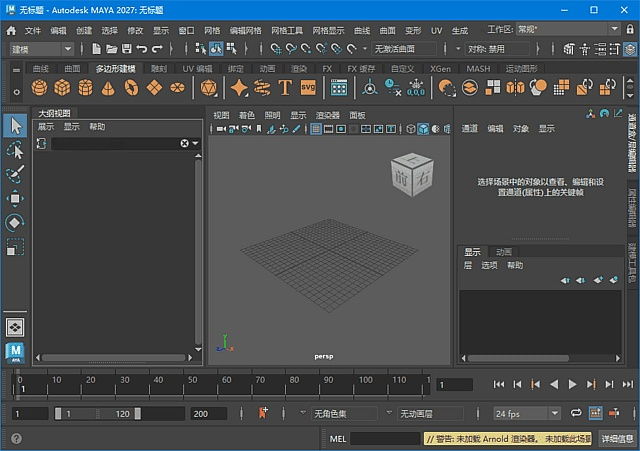The width and height of the screenshot is (640, 451).
Task: Choose the Lasso selection tool
Action: point(15,150)
